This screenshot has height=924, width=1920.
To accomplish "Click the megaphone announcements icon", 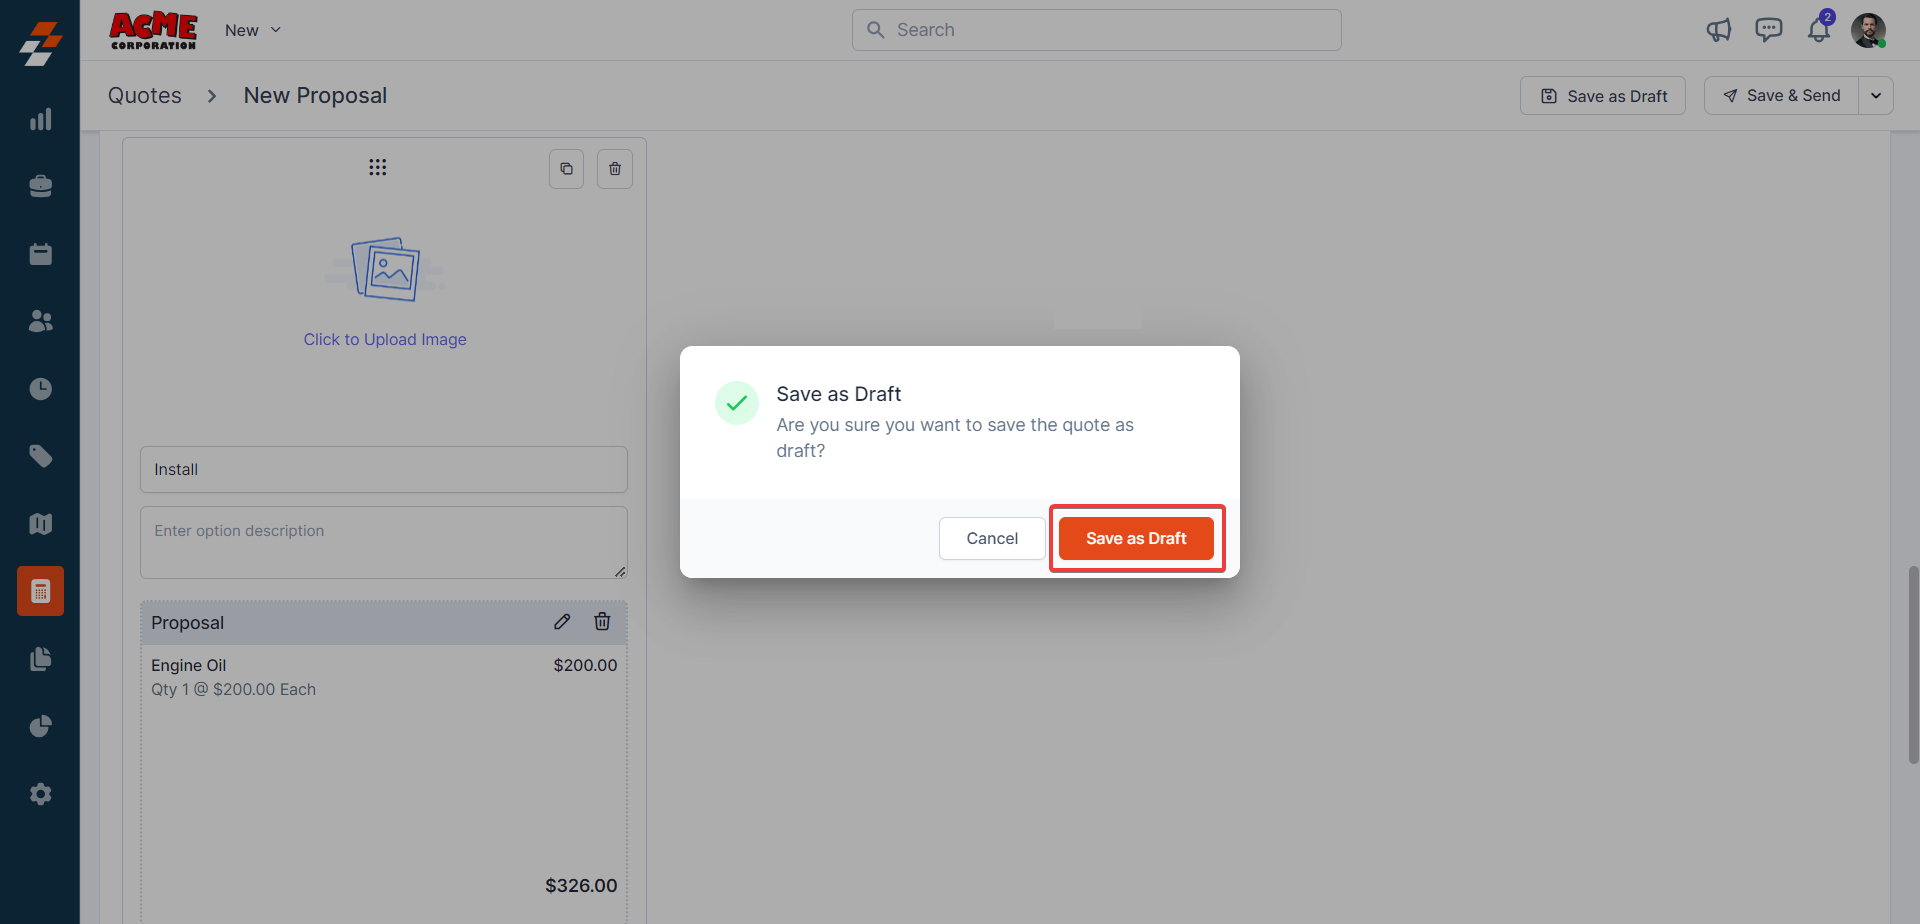I will (x=1718, y=30).
